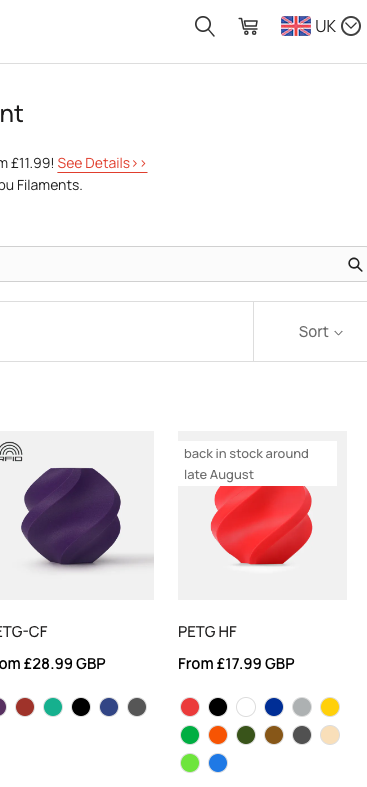The height and width of the screenshot is (787, 367).
Task: Open the shopping cart icon
Action: pyautogui.click(x=248, y=26)
